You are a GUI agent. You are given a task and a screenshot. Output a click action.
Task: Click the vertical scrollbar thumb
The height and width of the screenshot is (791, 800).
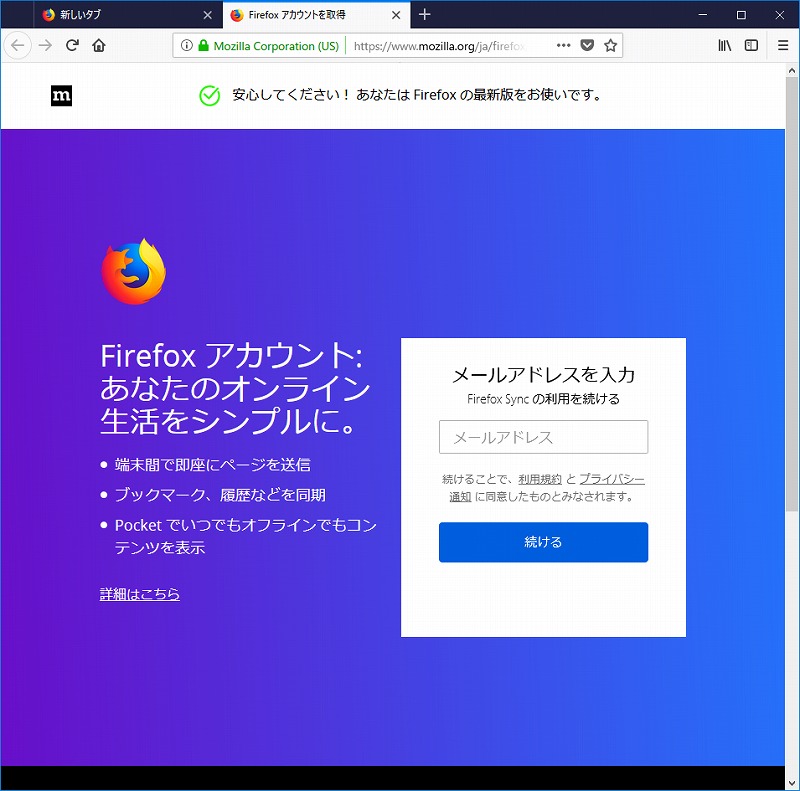[792, 294]
